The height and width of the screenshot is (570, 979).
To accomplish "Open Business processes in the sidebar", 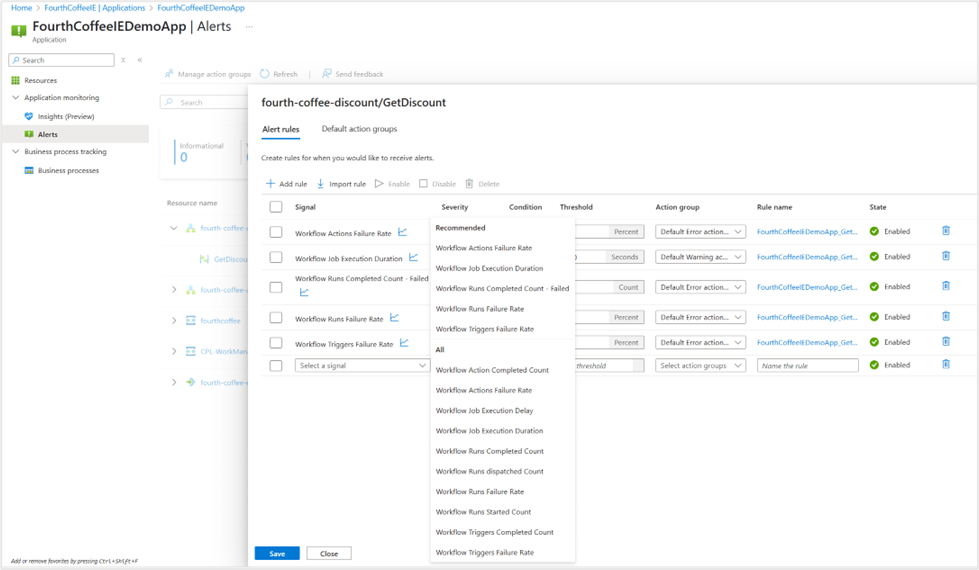I will (68, 170).
